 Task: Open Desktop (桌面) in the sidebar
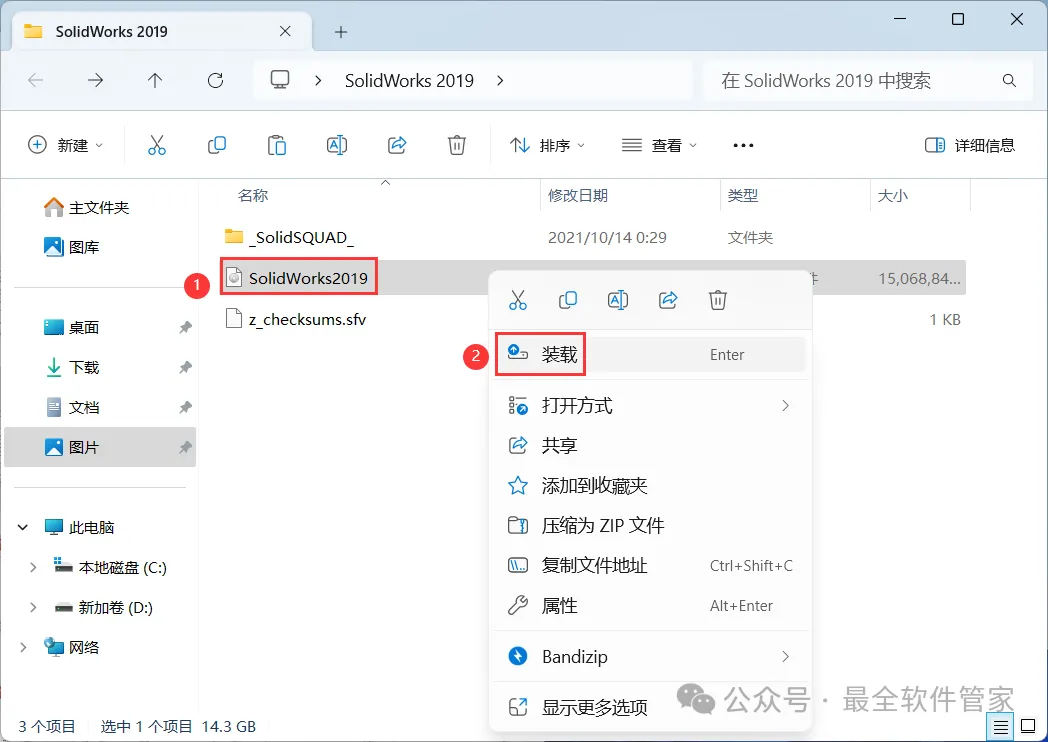coord(71,328)
